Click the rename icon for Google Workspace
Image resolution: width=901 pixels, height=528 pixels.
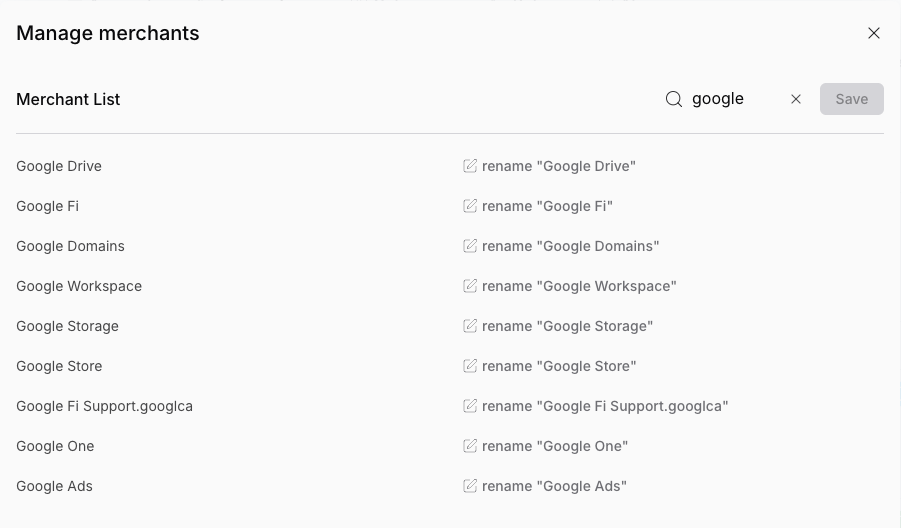pos(470,286)
